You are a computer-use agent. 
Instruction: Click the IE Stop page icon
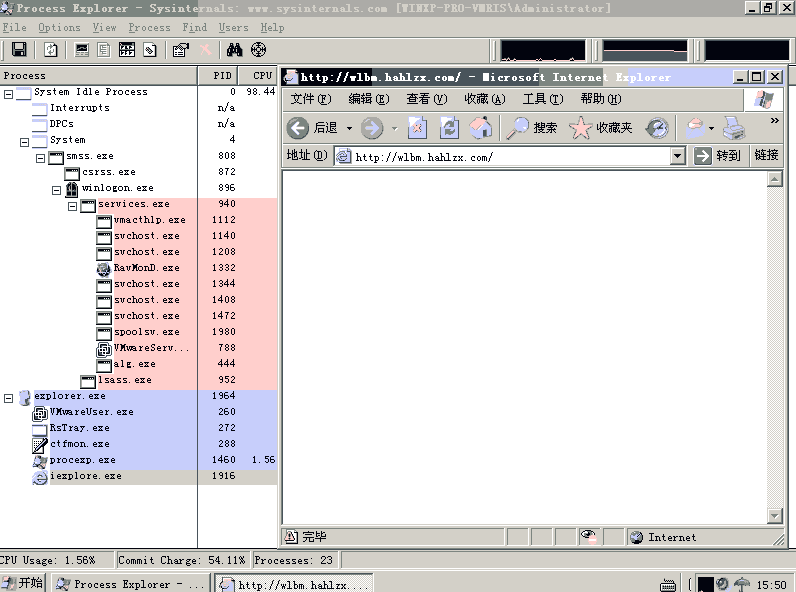click(x=417, y=128)
